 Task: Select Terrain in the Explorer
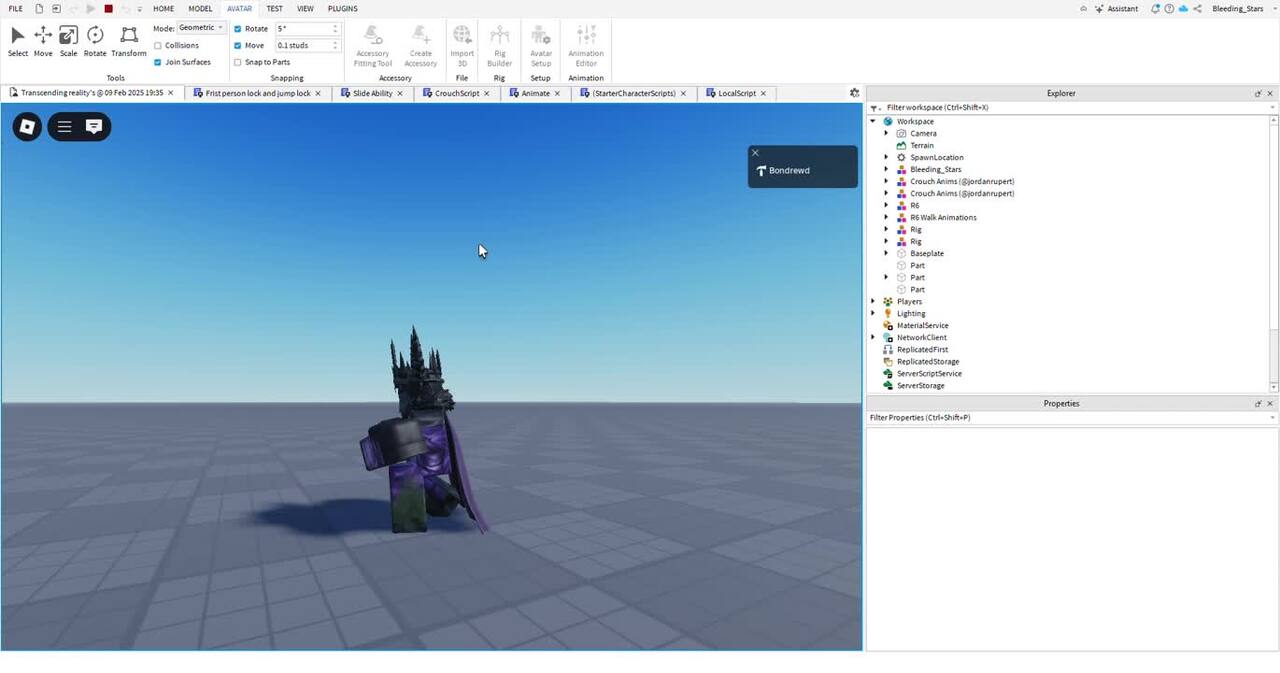pos(921,145)
